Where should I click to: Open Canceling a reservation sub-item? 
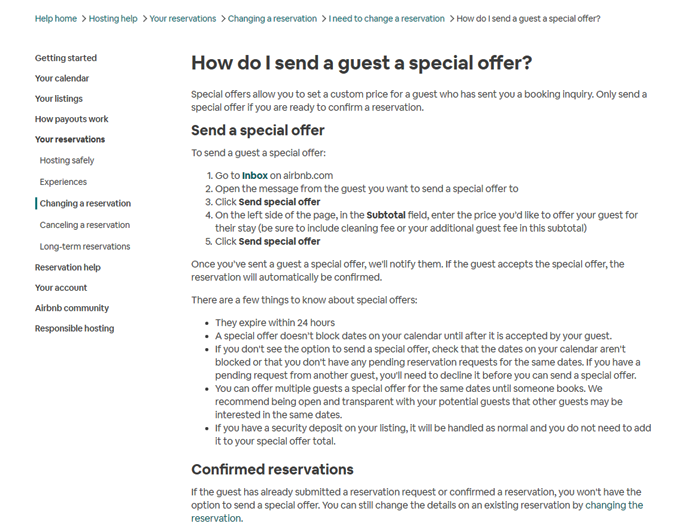[x=85, y=225]
